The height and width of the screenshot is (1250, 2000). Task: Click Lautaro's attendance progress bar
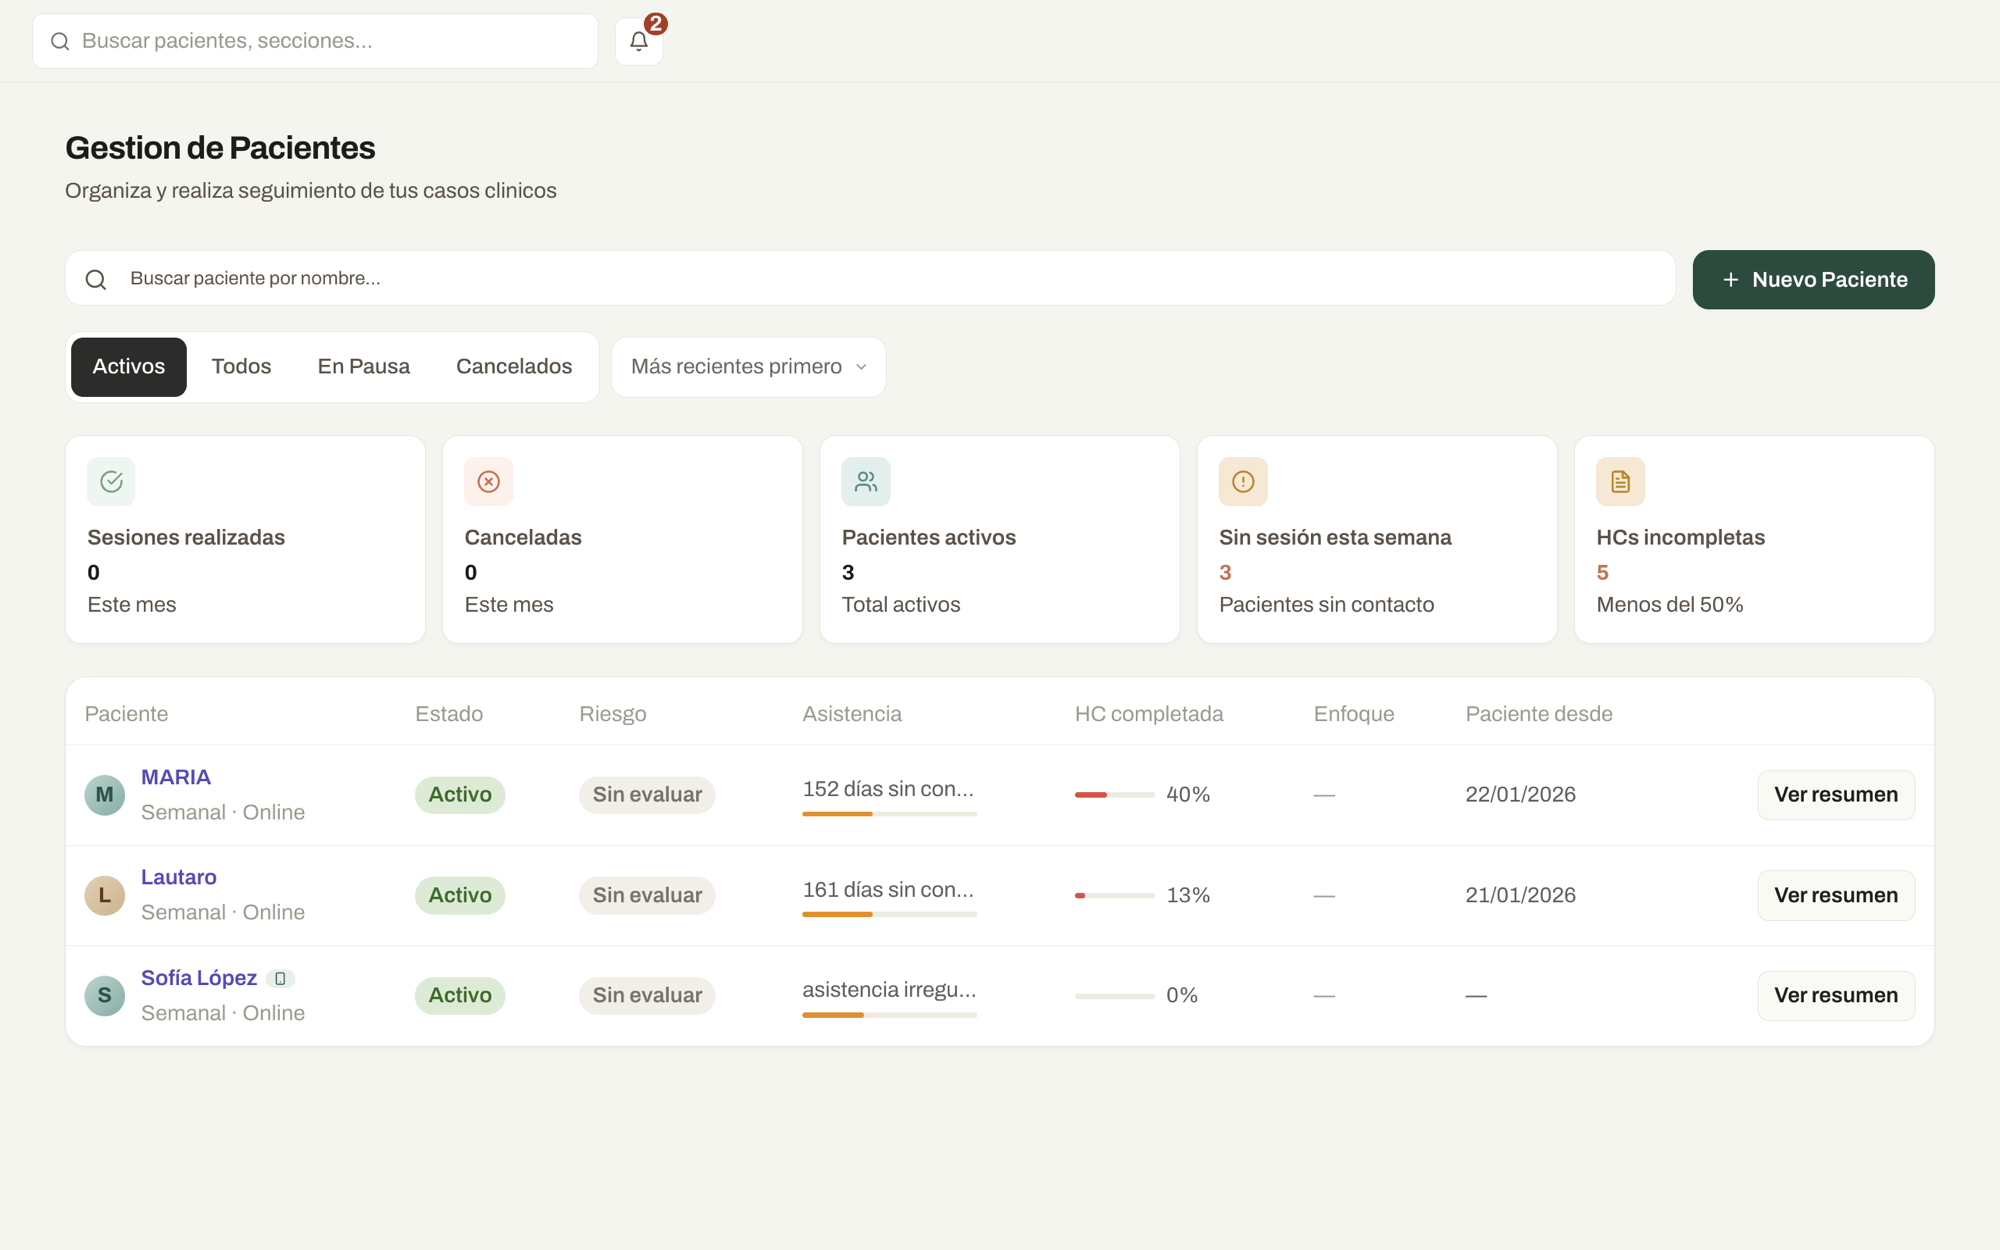(x=889, y=914)
